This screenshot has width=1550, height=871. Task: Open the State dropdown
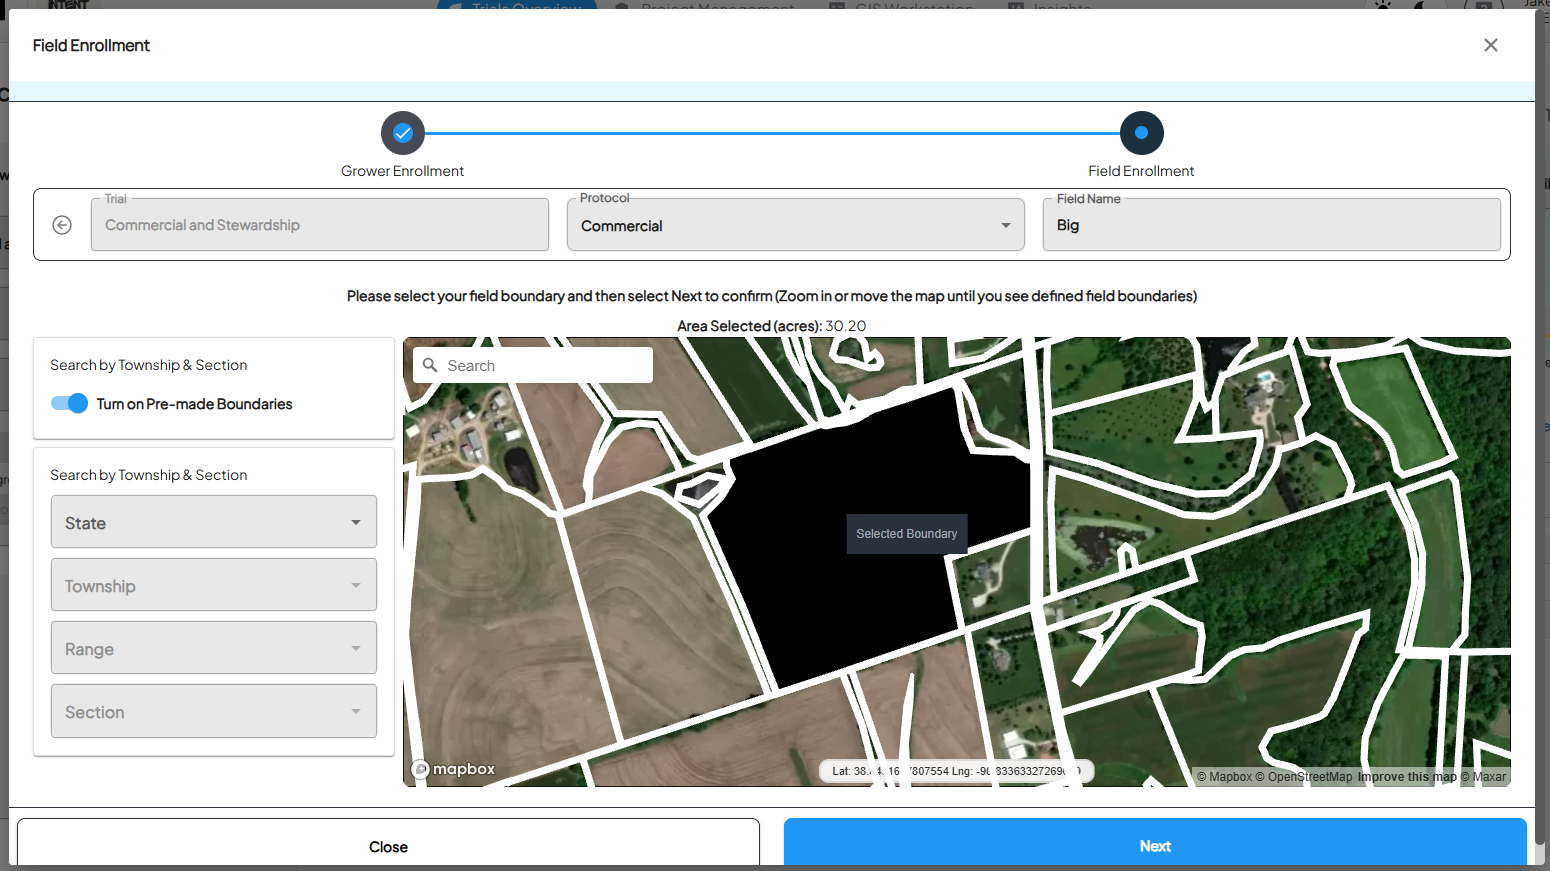214,522
